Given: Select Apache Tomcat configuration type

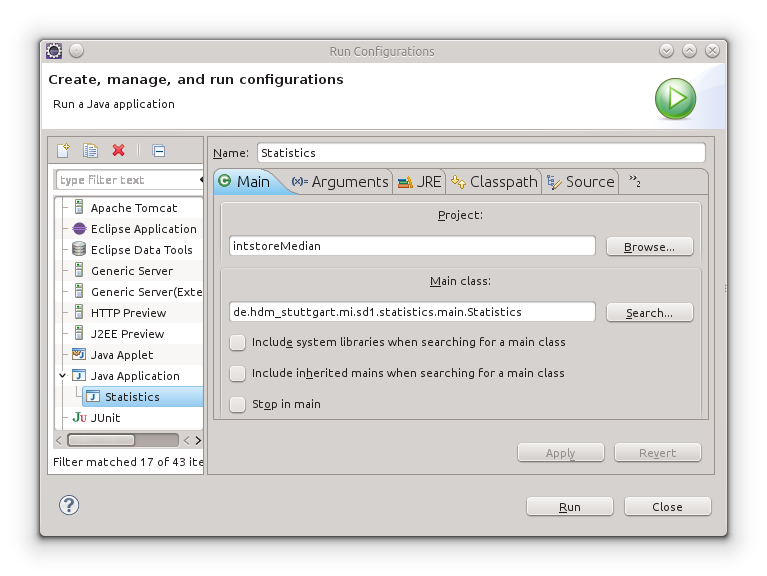Looking at the screenshot, I should [x=133, y=208].
